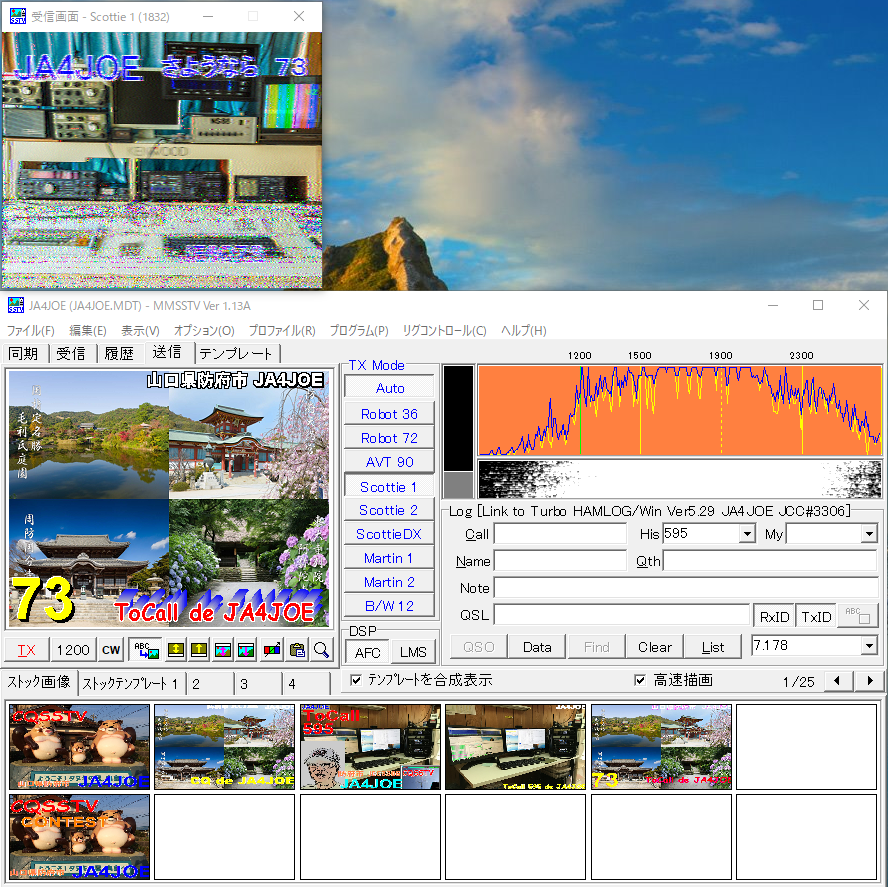The width and height of the screenshot is (888, 887).
Task: Select the ToCall 595 stock image thumbnail
Action: [370, 747]
